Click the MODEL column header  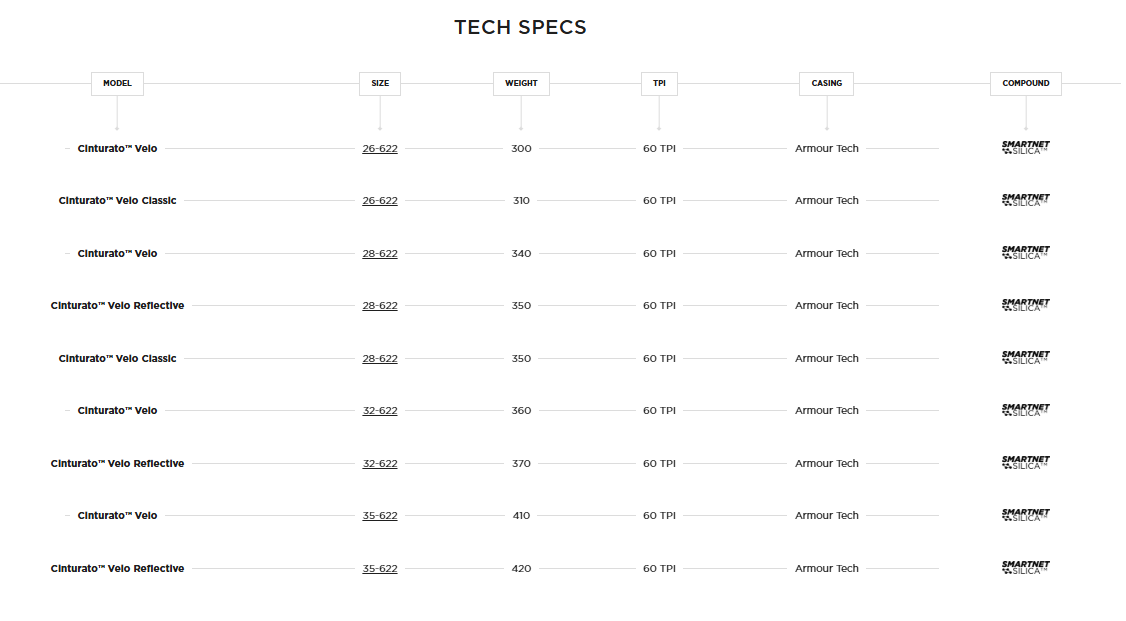tap(117, 84)
